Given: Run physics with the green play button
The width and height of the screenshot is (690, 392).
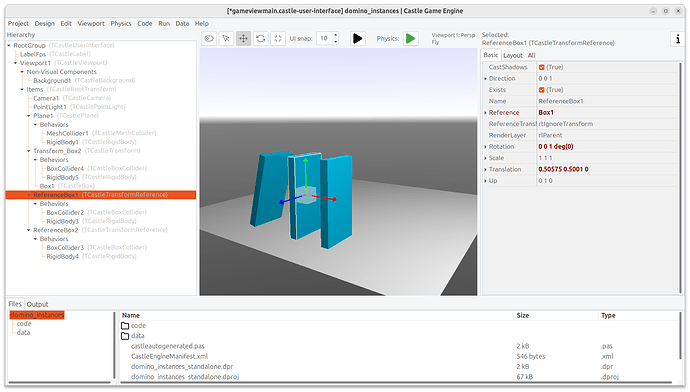Looking at the screenshot, I should tap(410, 39).
